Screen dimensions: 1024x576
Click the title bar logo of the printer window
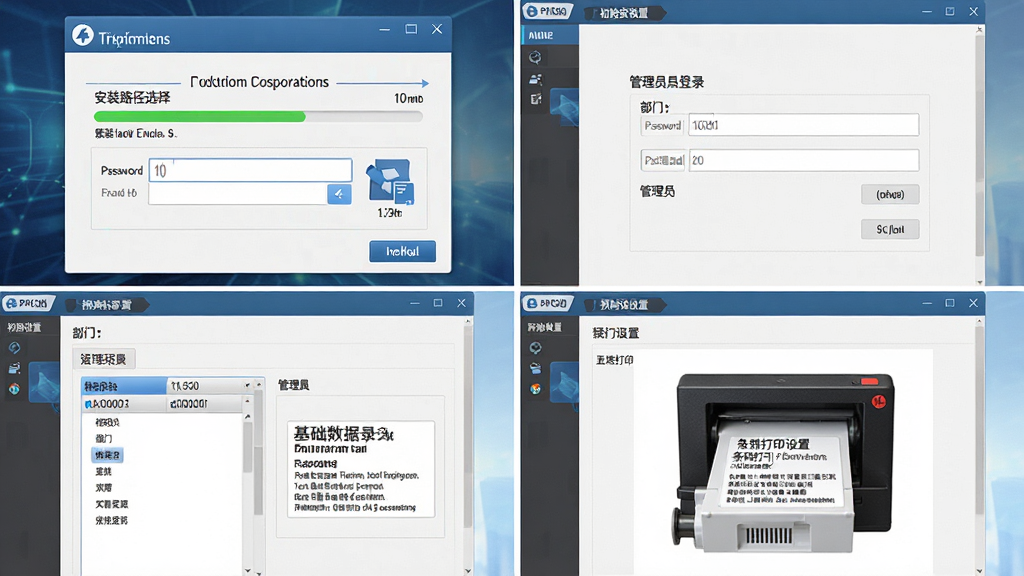(547, 304)
